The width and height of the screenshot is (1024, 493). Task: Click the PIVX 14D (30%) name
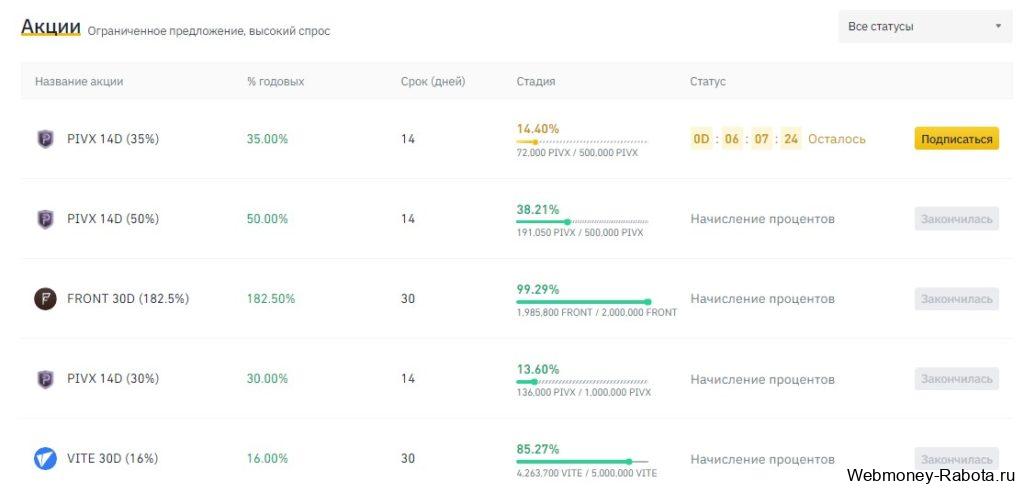[x=113, y=379]
